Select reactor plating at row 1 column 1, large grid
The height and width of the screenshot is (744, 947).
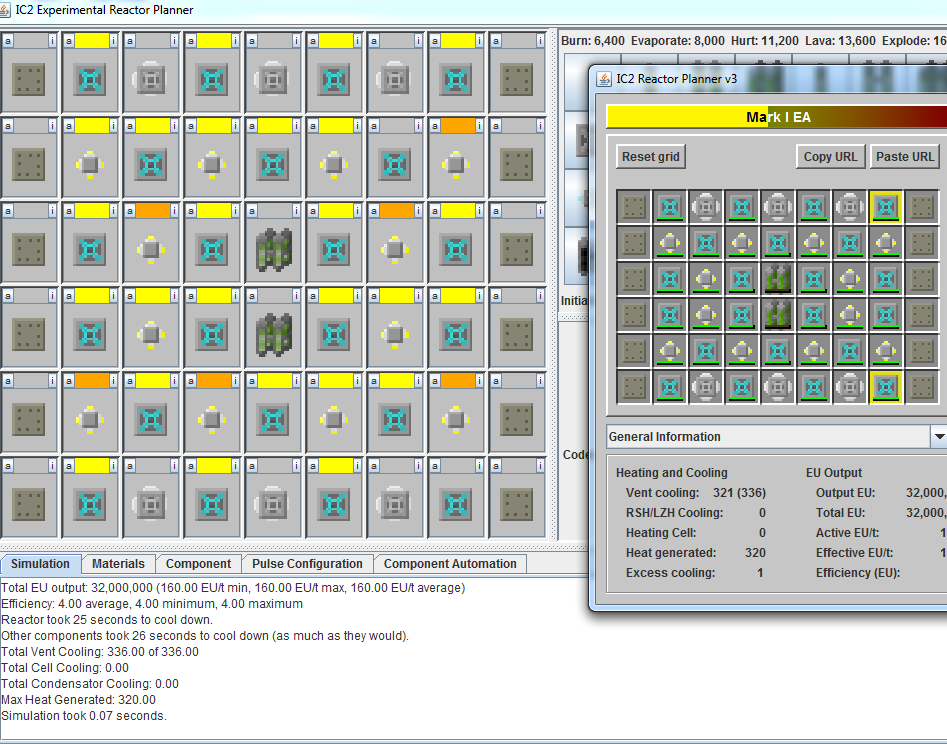(29, 79)
